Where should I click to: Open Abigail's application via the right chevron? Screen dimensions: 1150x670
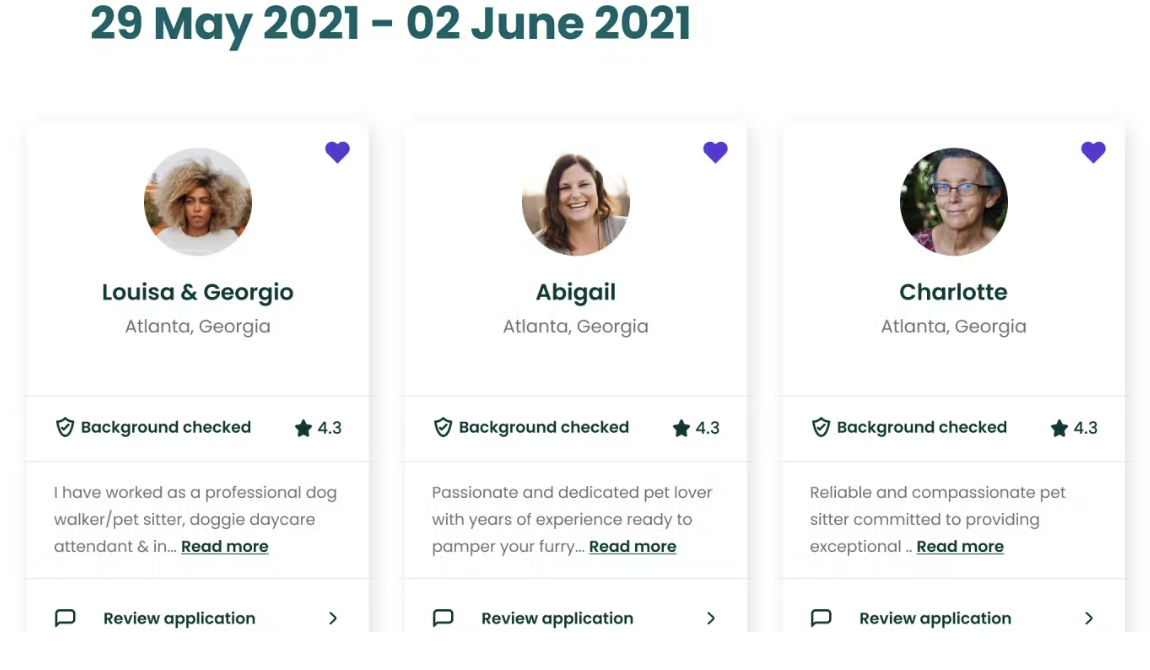point(711,619)
